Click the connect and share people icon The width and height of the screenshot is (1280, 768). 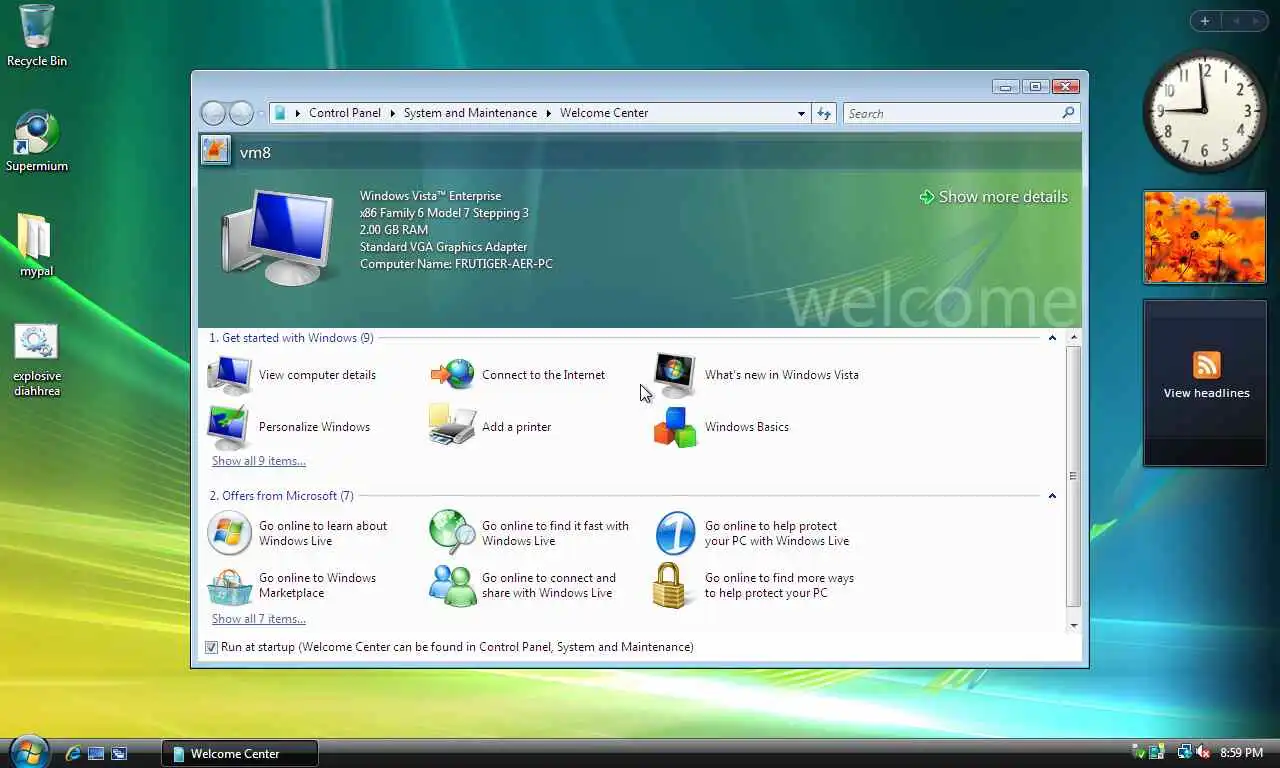point(453,585)
